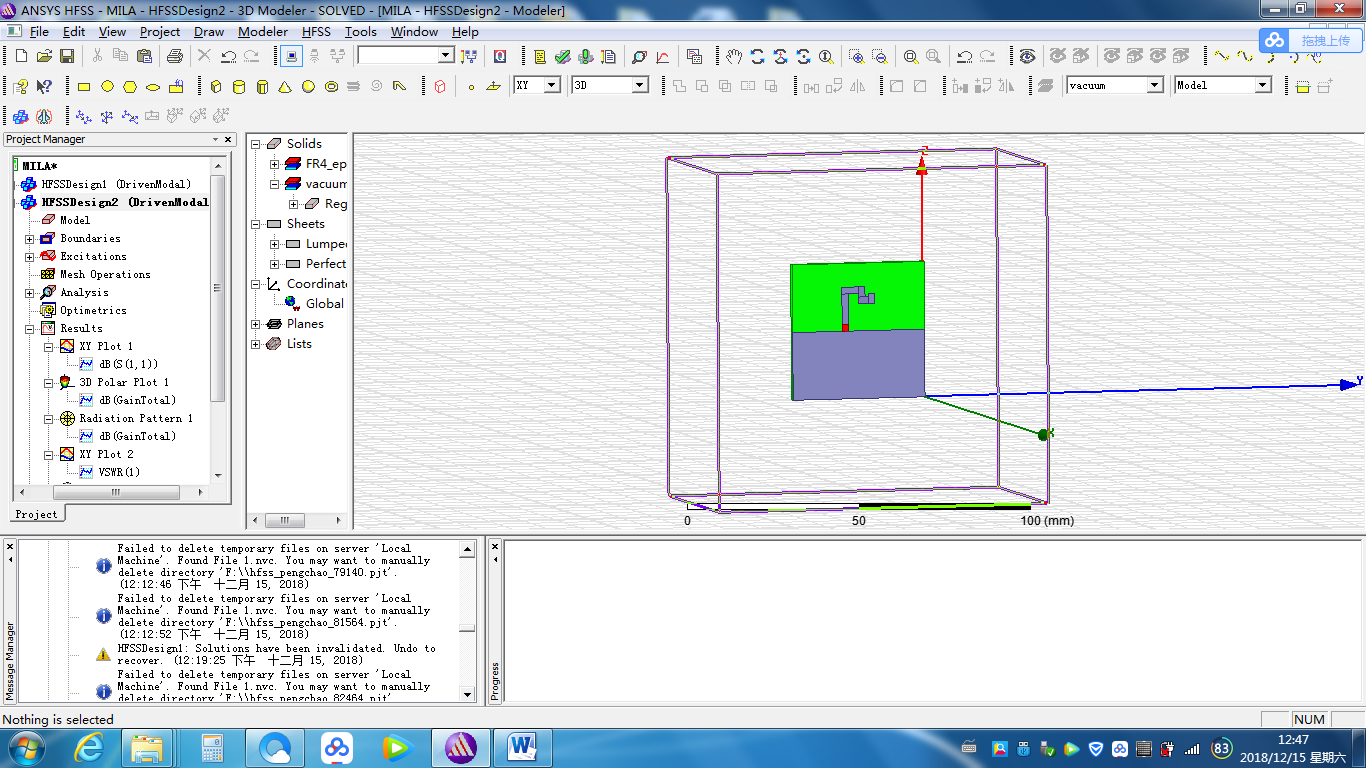This screenshot has width=1366, height=768.
Task: Print using the printer toolbar icon
Action: pyautogui.click(x=174, y=56)
